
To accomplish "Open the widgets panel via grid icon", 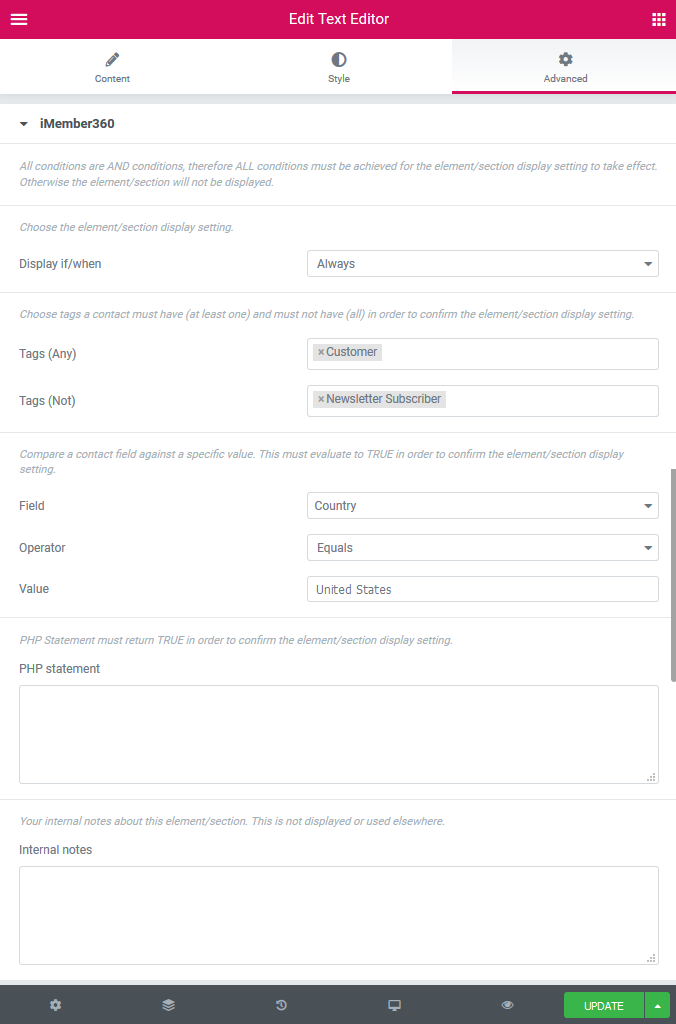I will click(658, 19).
